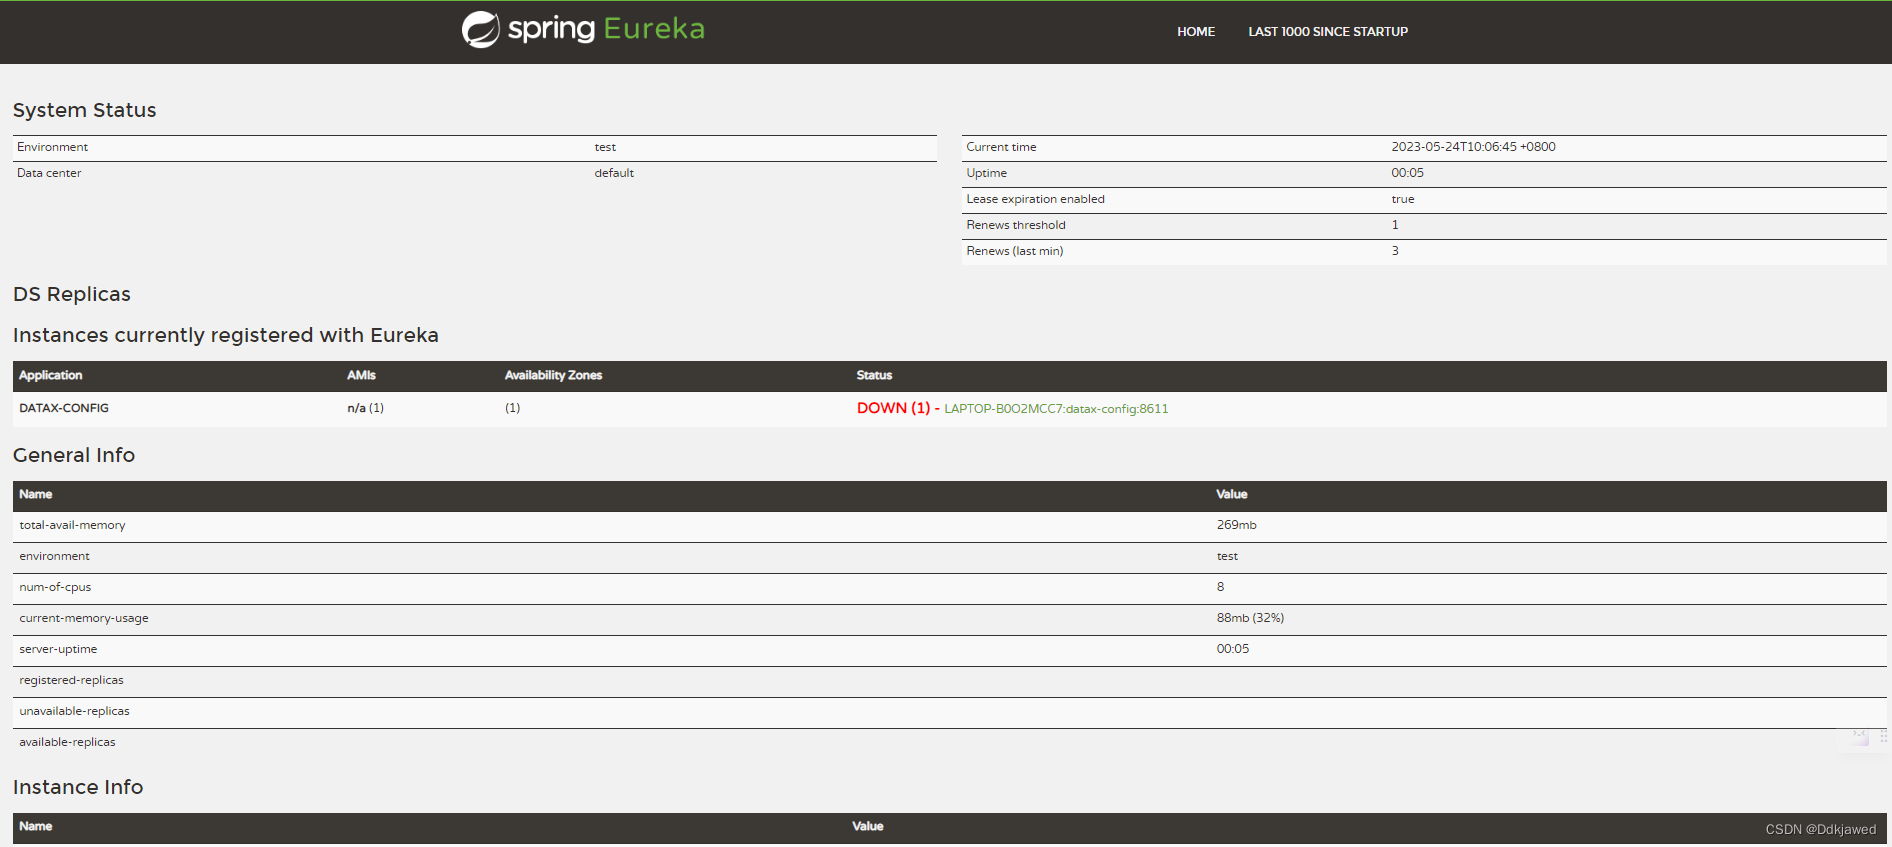The image size is (1892, 847).
Task: Click the registered-replicas row label
Action: click(71, 680)
